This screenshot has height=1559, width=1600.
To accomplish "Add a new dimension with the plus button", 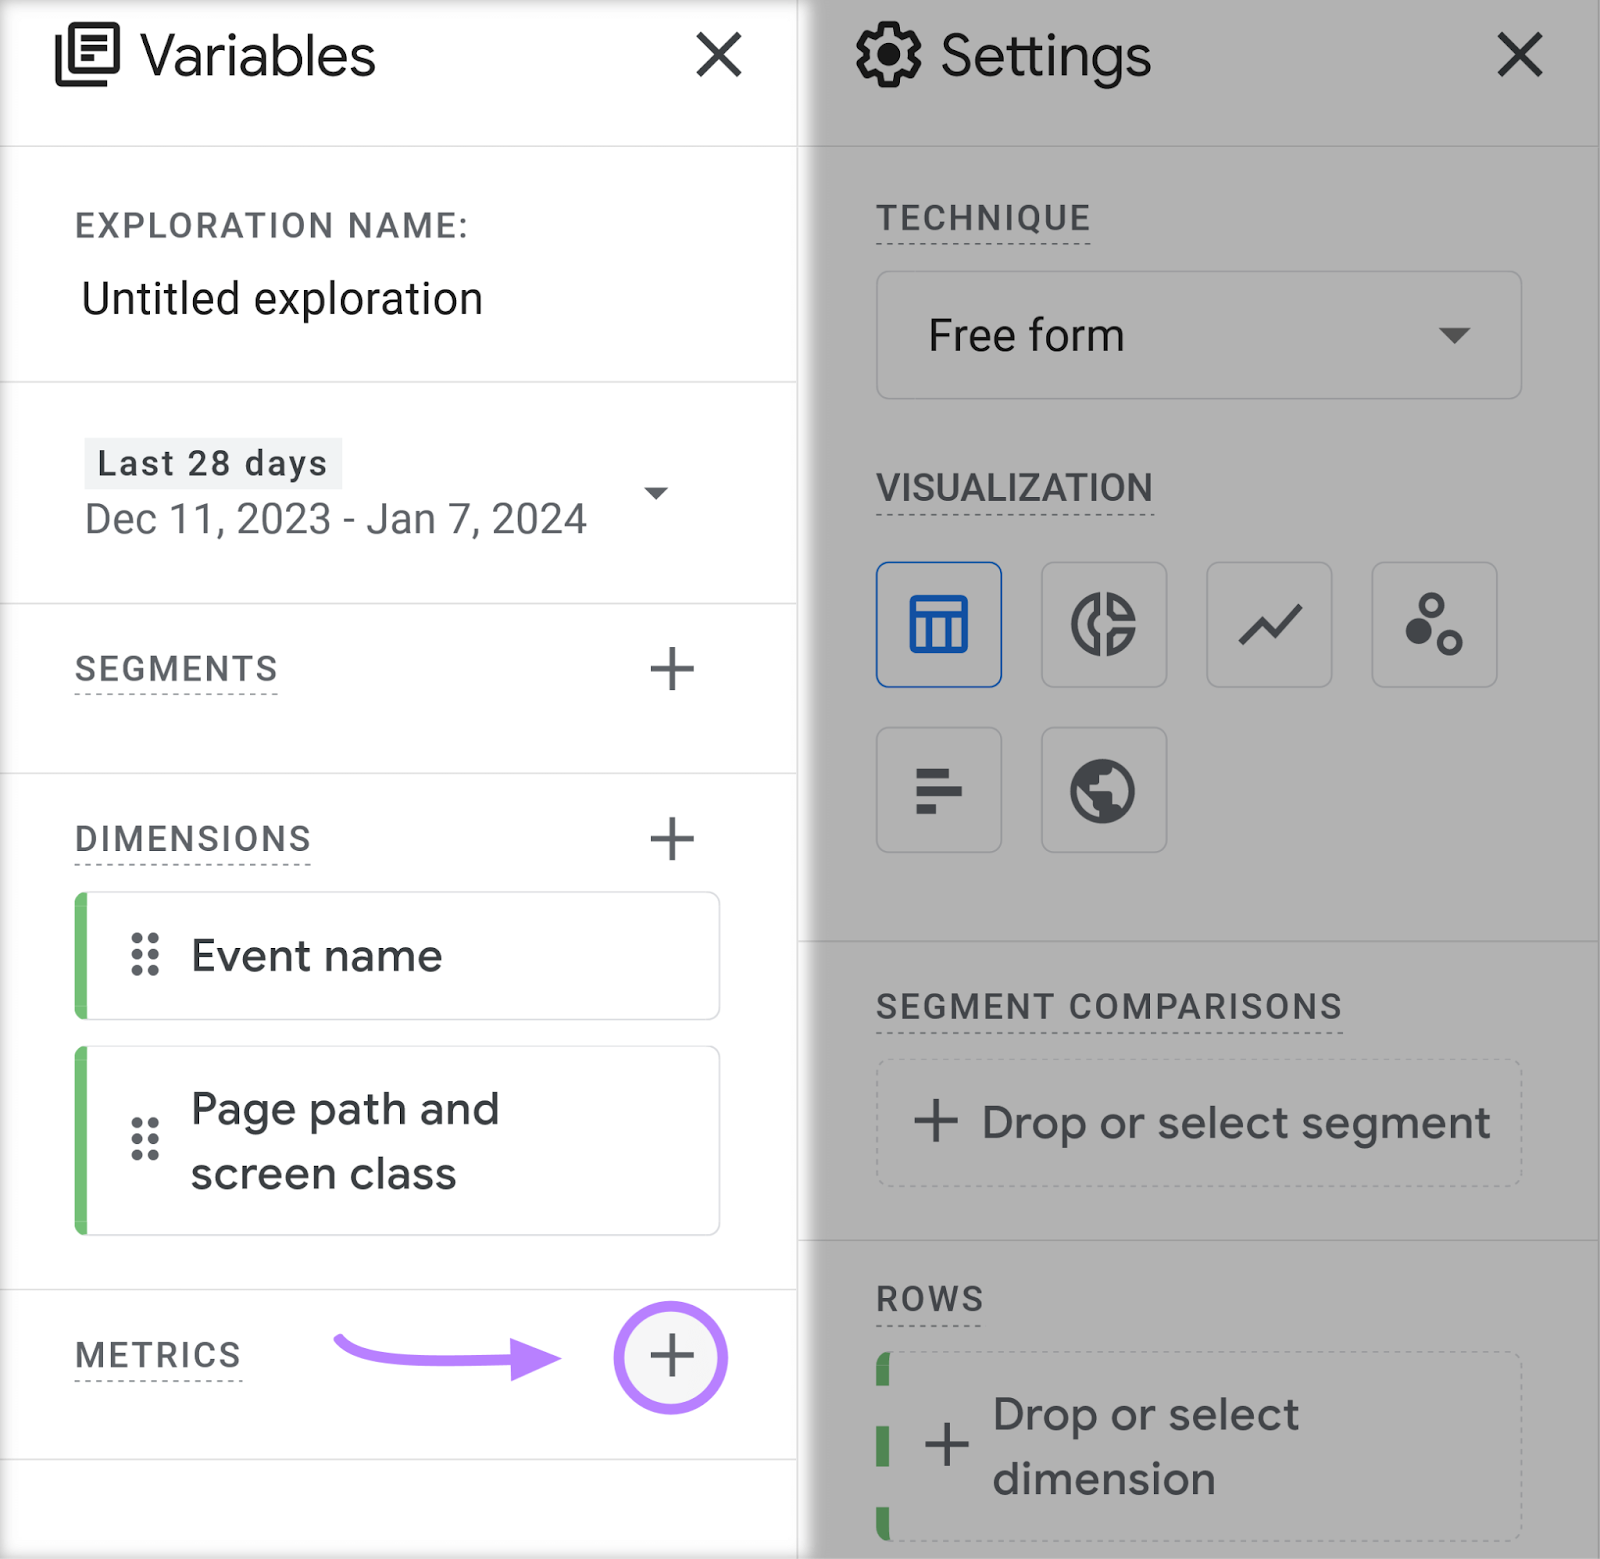I will pyautogui.click(x=671, y=839).
